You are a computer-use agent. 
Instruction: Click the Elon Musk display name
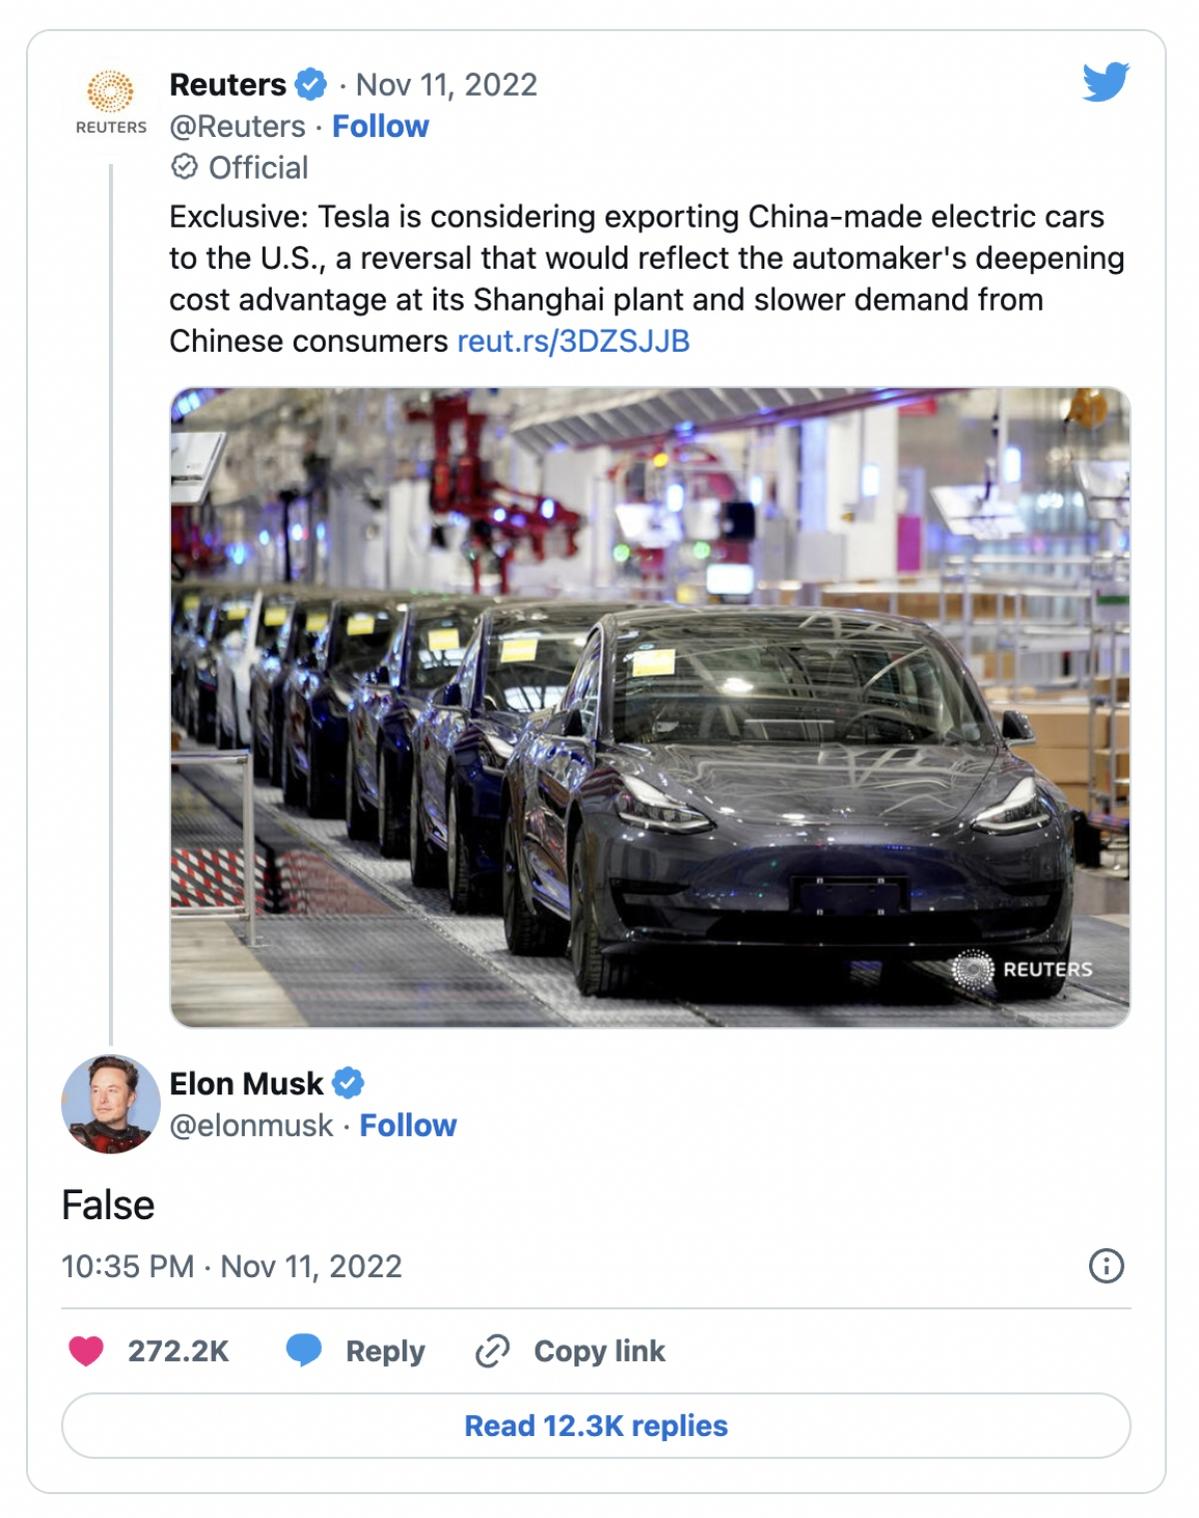click(246, 1083)
